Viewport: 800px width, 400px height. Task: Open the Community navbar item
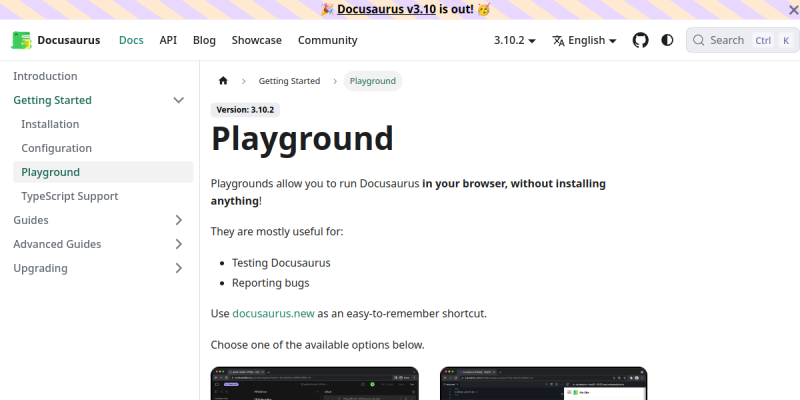tap(328, 40)
